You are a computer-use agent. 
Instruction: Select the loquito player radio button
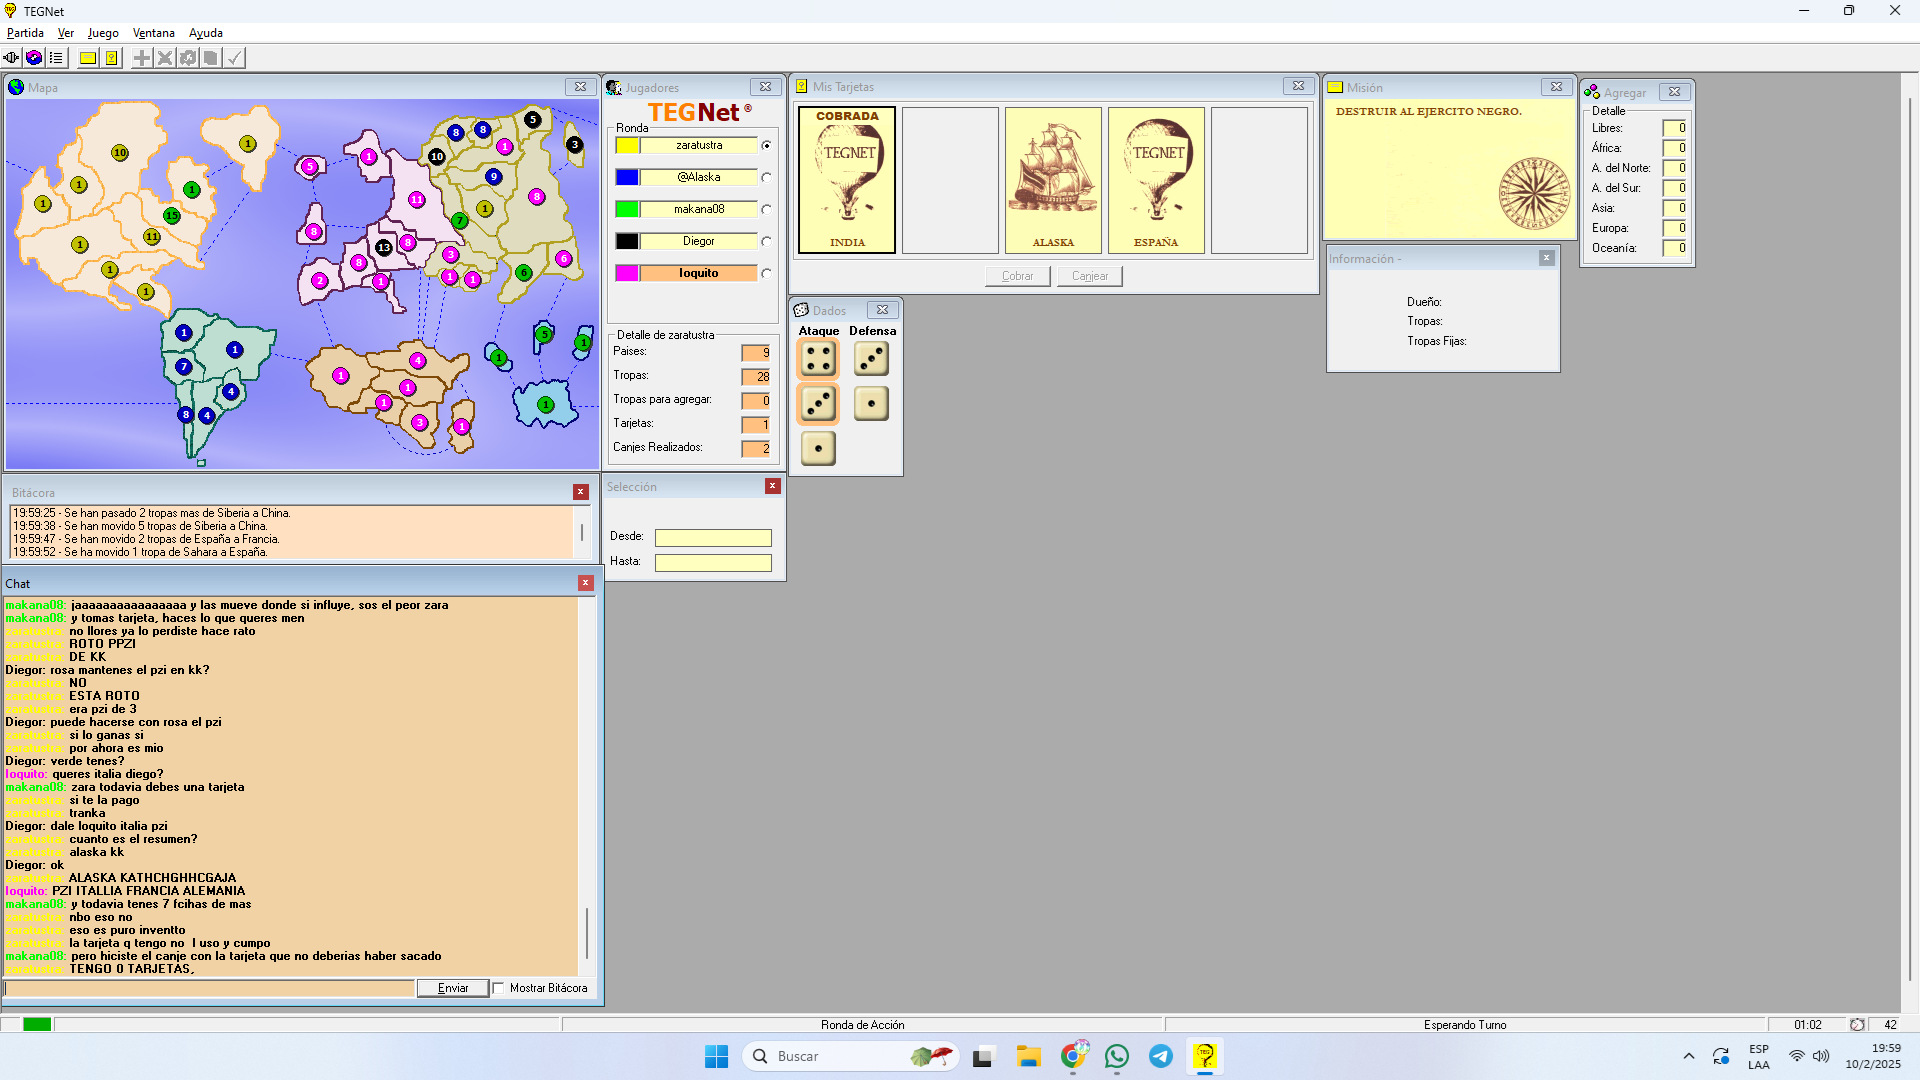[x=767, y=274]
